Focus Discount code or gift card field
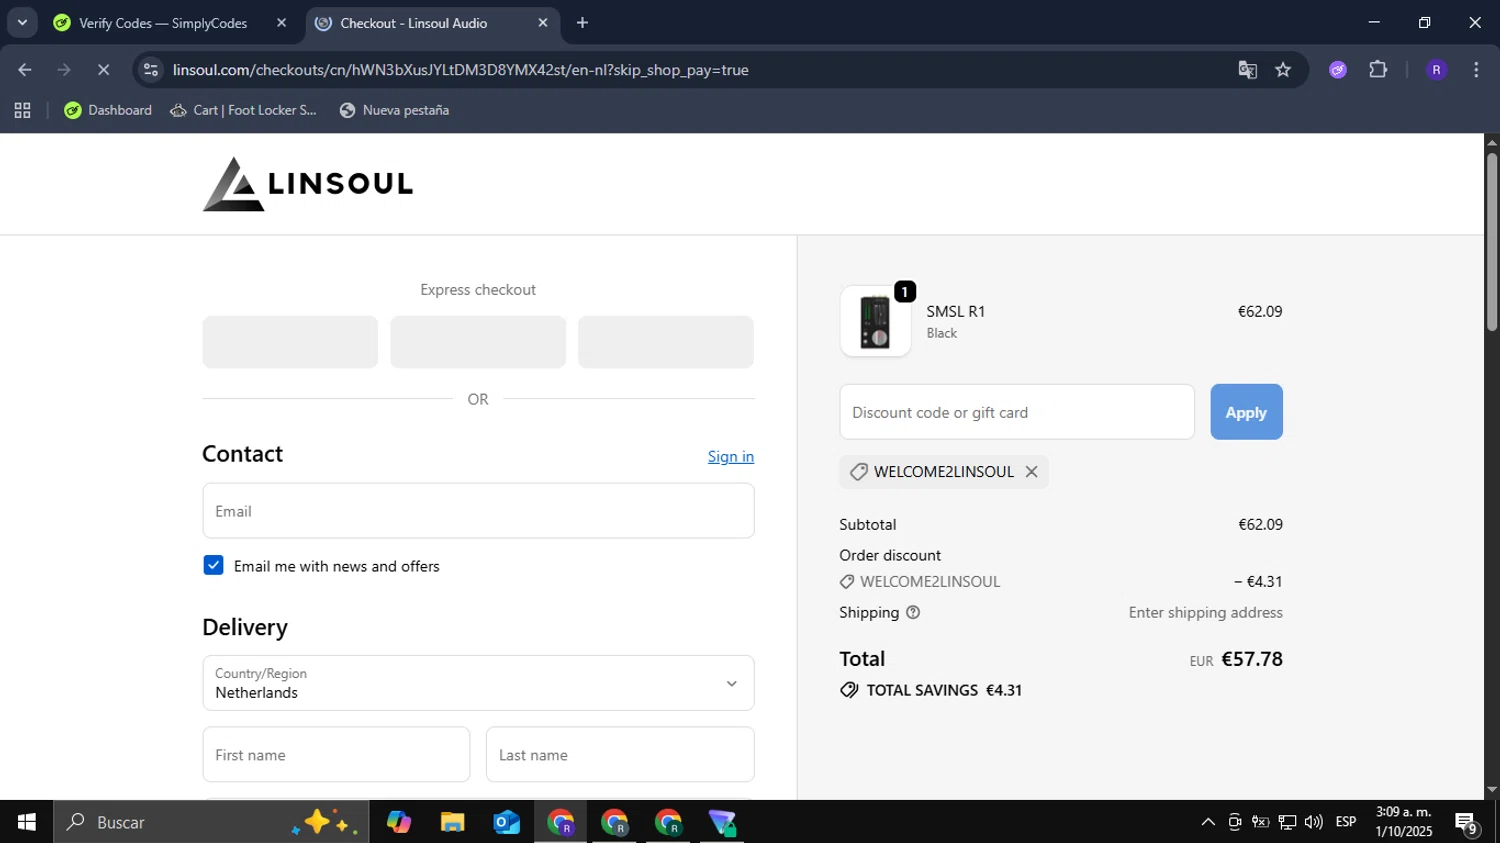Image resolution: width=1500 pixels, height=843 pixels. pos(1017,412)
